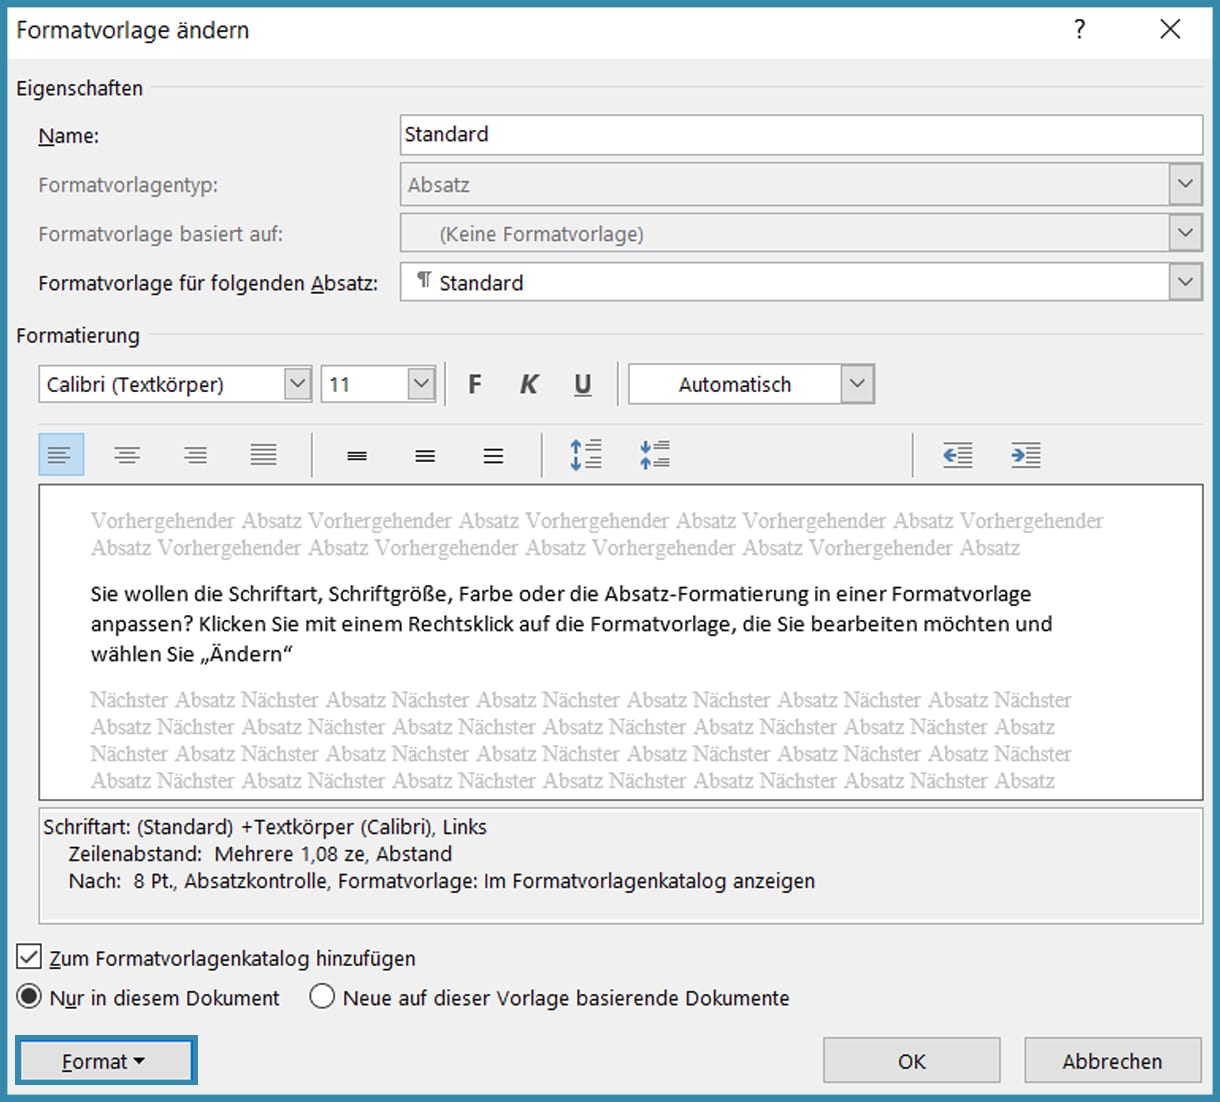The height and width of the screenshot is (1102, 1220).
Task: Increase paragraph indent
Action: click(1025, 455)
